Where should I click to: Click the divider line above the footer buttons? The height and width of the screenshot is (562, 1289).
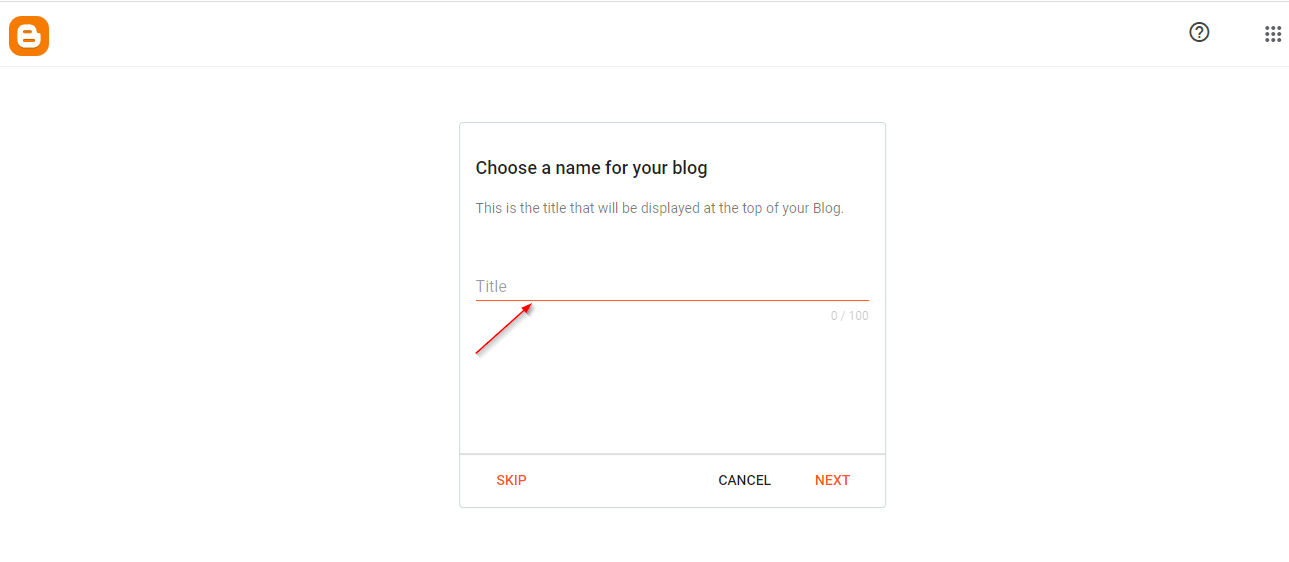tap(672, 454)
